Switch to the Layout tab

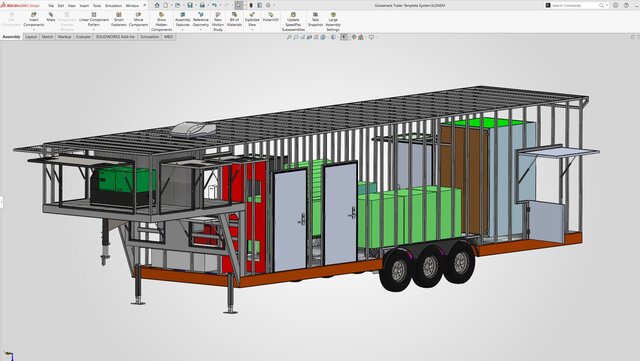pyautogui.click(x=31, y=37)
